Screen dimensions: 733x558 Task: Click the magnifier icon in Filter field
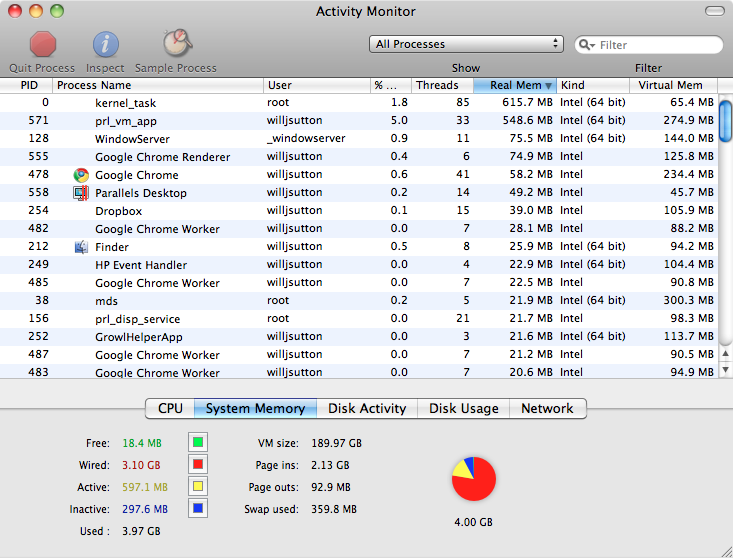tap(586, 45)
